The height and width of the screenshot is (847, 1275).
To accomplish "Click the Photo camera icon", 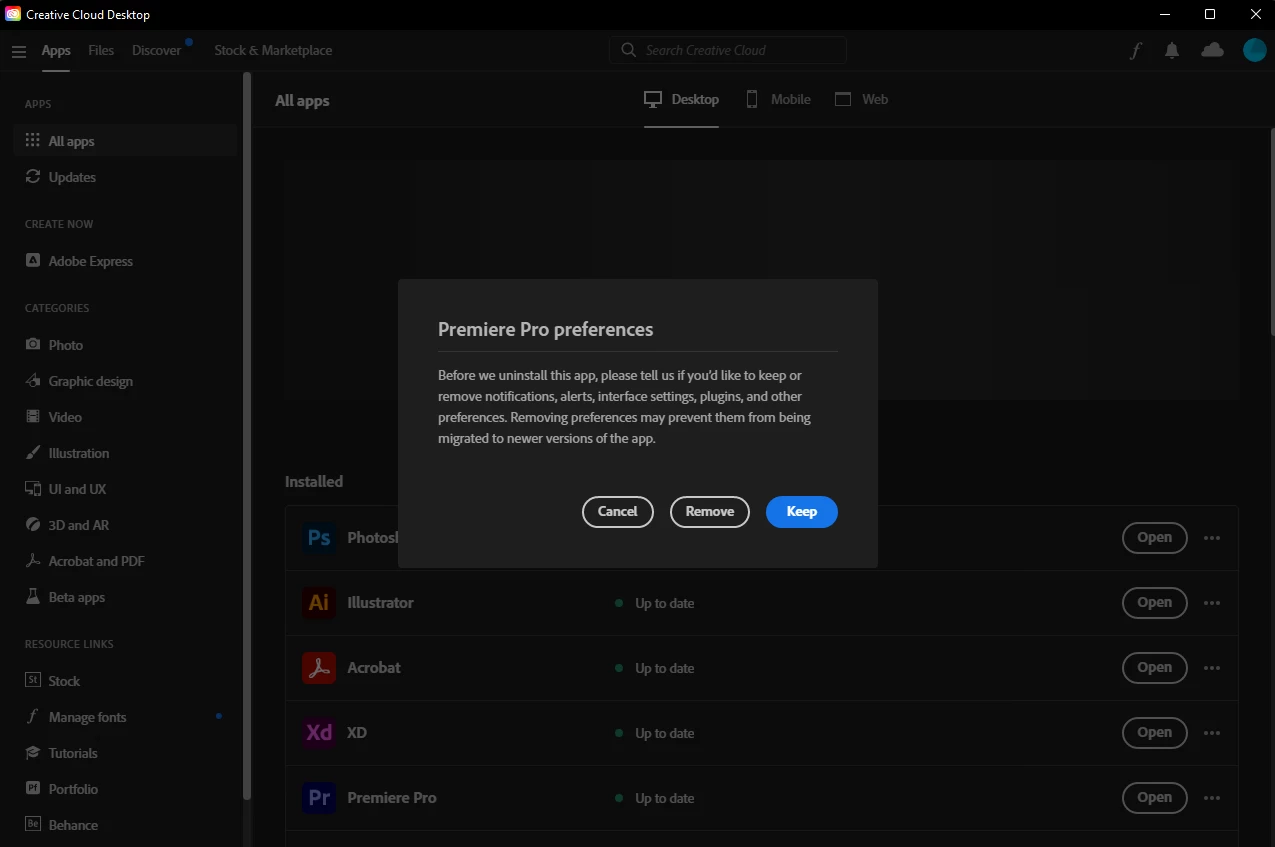I will pyautogui.click(x=33, y=345).
